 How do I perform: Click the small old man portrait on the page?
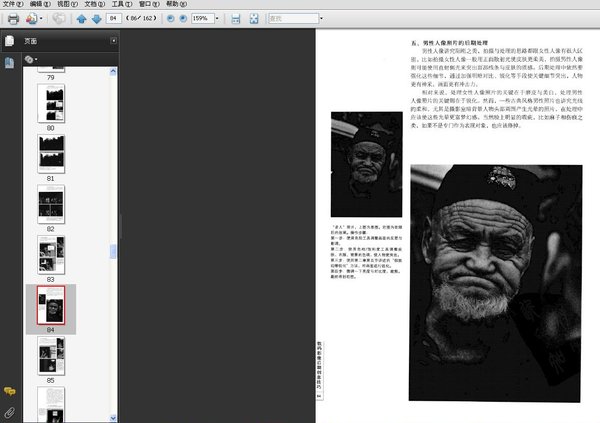pos(366,164)
